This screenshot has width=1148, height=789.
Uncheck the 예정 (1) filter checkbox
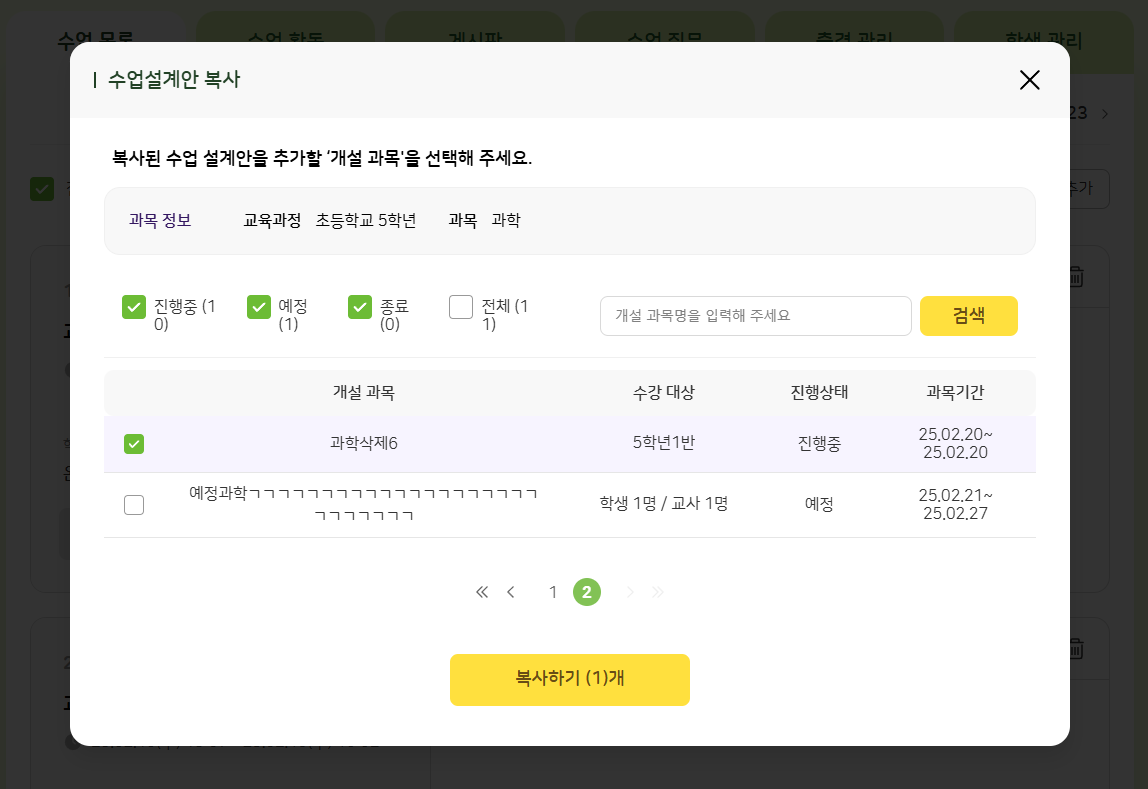[259, 307]
